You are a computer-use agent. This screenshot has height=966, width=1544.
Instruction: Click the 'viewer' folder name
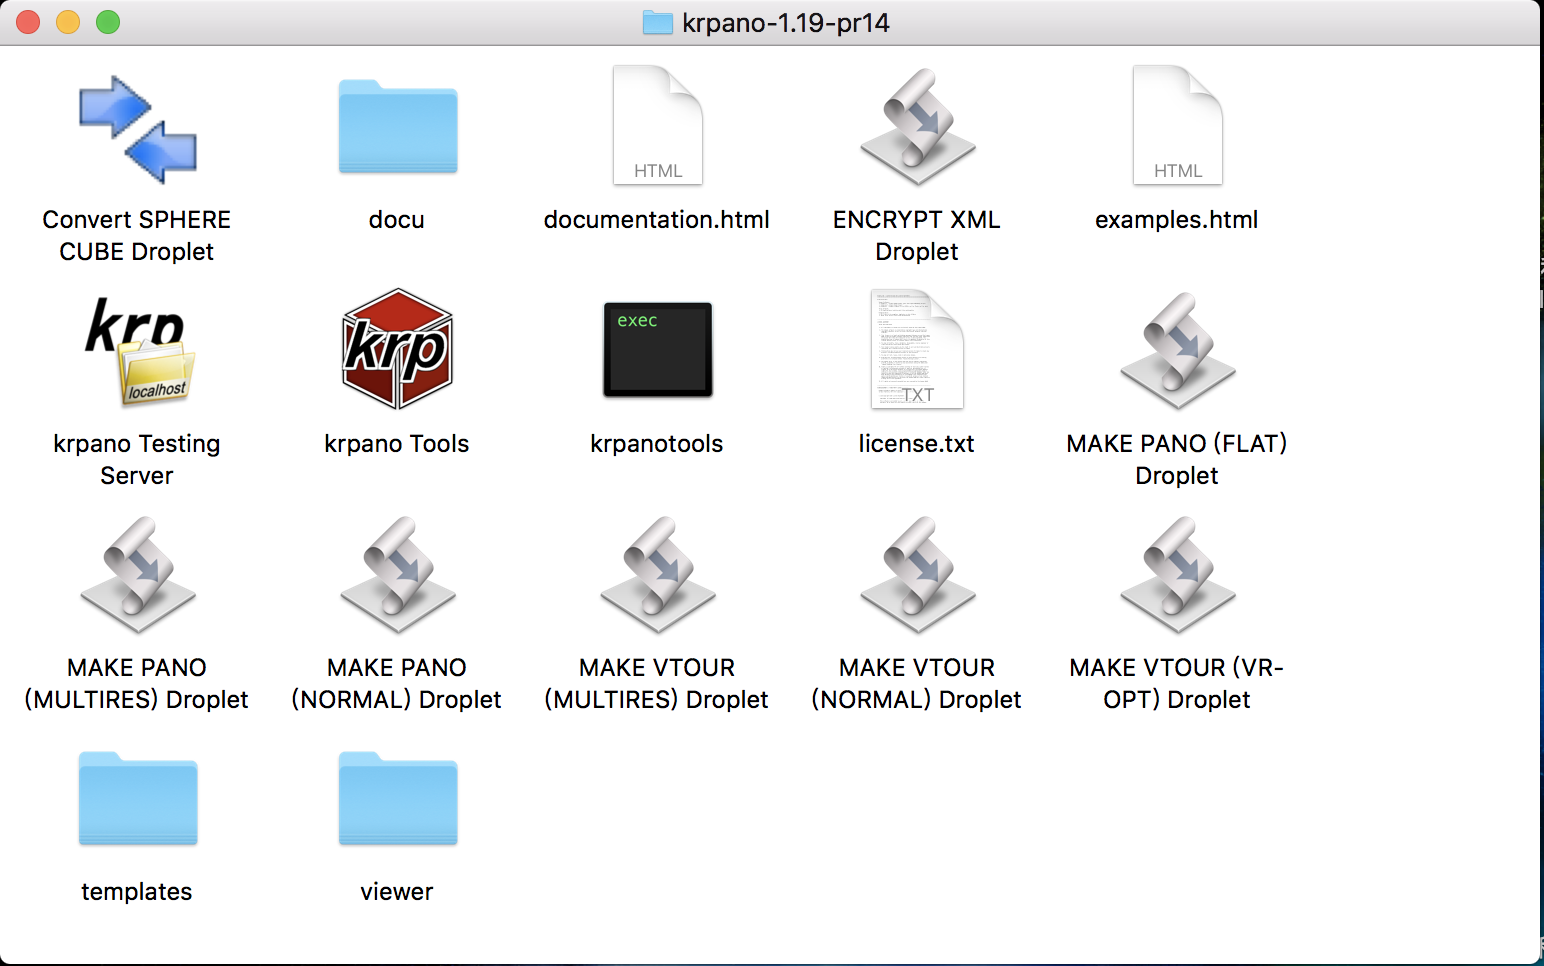point(397,892)
